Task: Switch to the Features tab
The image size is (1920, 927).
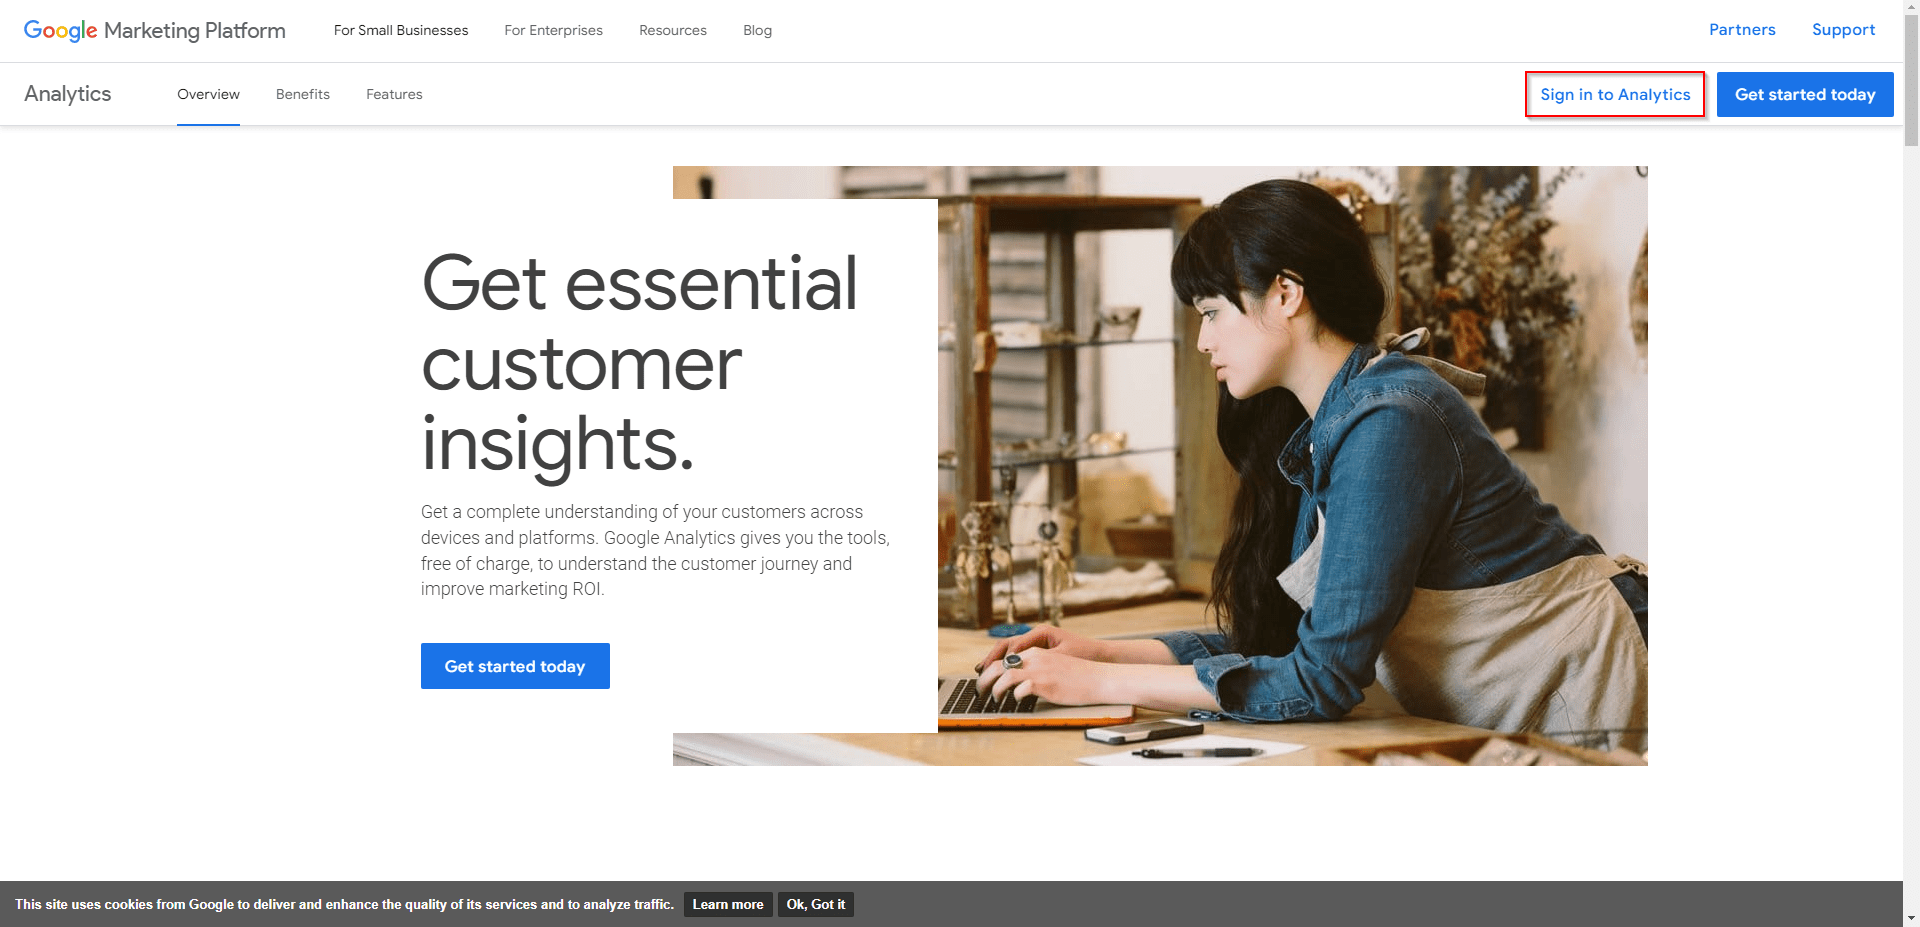Action: coord(394,94)
